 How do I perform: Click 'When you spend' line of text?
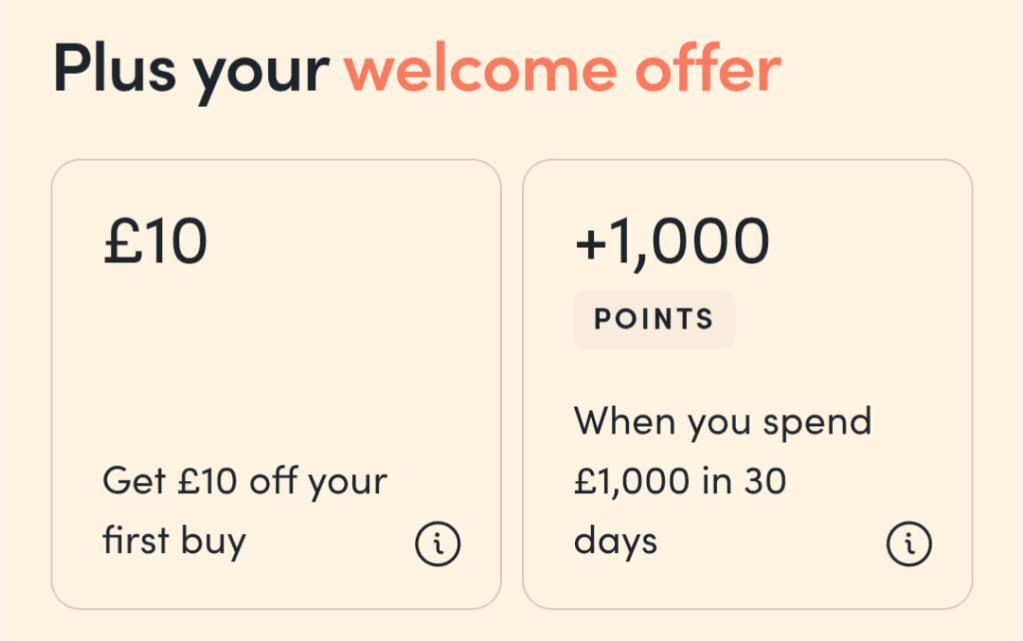[722, 421]
